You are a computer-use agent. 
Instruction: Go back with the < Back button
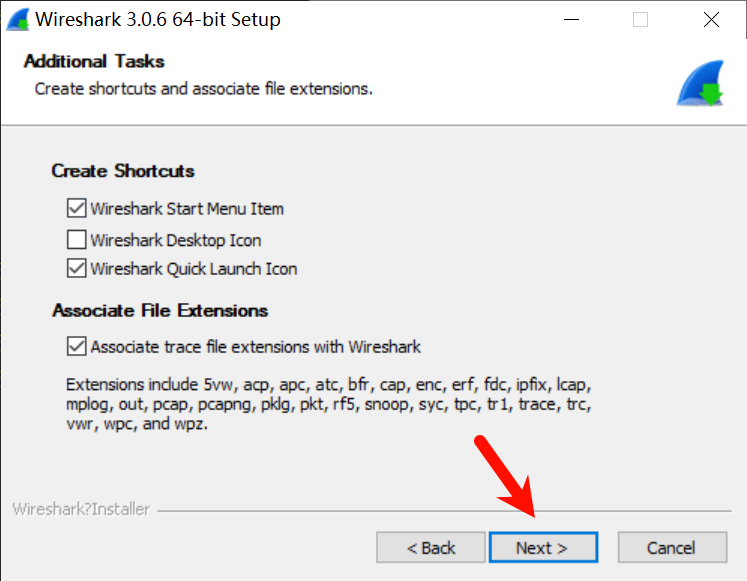(431, 548)
